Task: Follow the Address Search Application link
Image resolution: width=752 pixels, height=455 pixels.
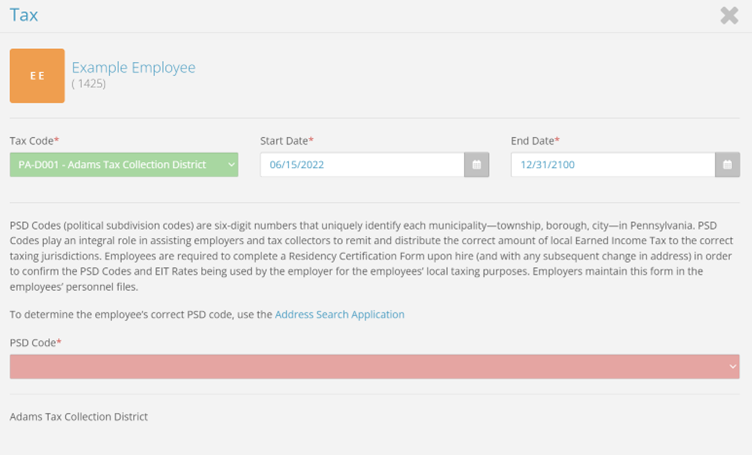Action: click(x=340, y=314)
